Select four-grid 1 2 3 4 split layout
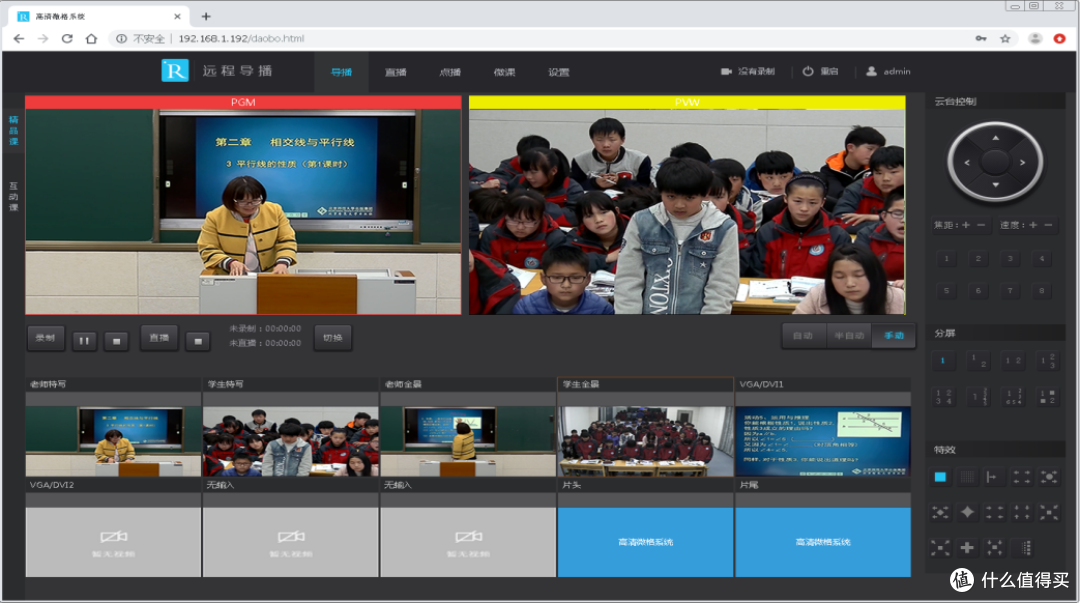The image size is (1080, 603). tap(942, 396)
